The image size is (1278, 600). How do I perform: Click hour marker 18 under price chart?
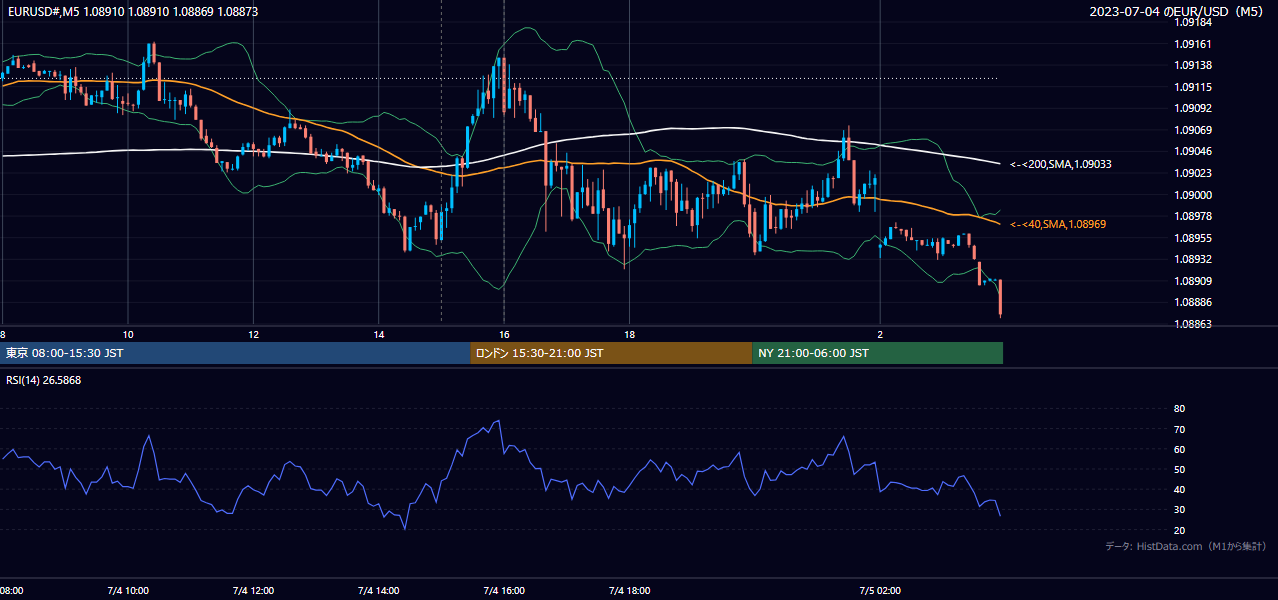pyautogui.click(x=629, y=334)
